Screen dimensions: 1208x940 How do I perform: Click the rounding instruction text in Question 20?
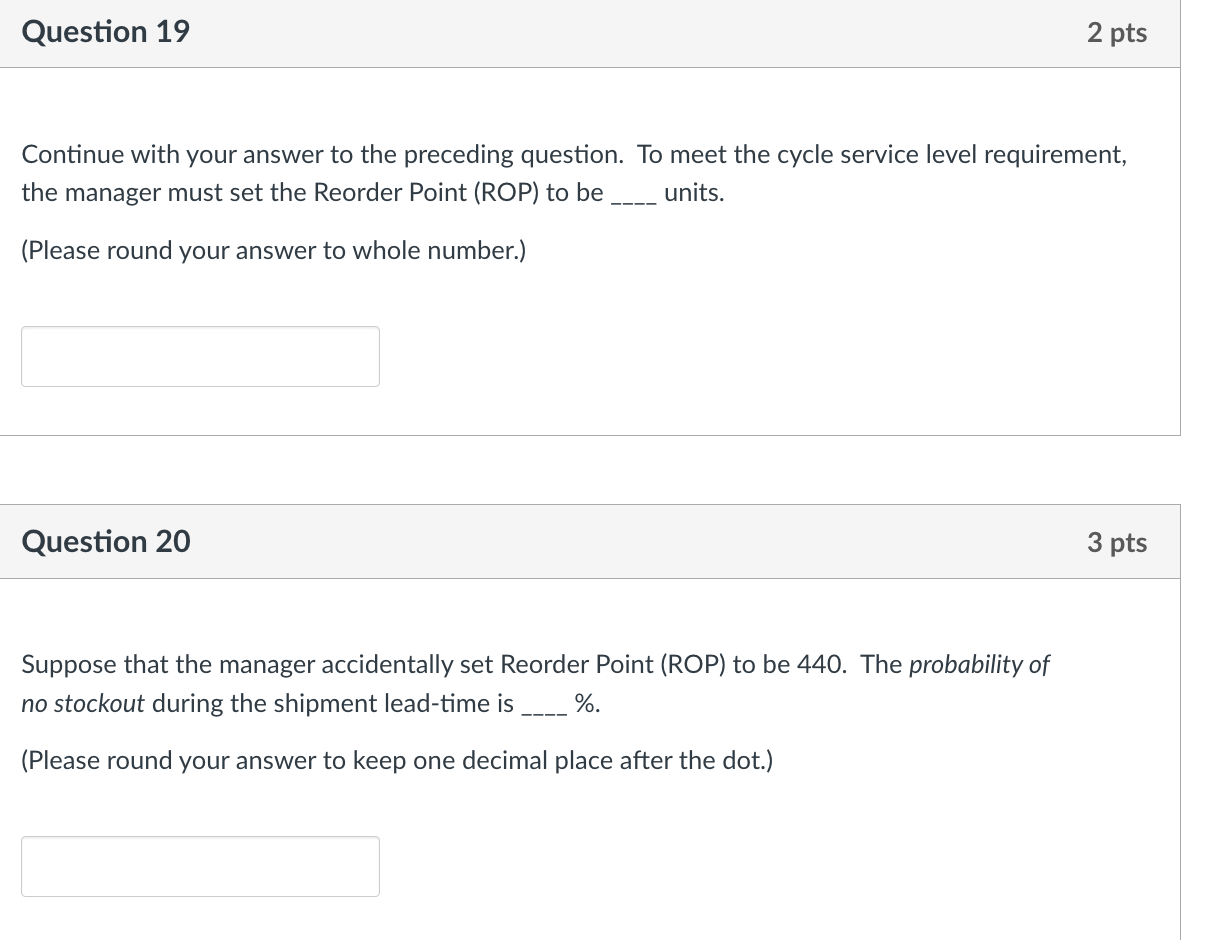(397, 760)
